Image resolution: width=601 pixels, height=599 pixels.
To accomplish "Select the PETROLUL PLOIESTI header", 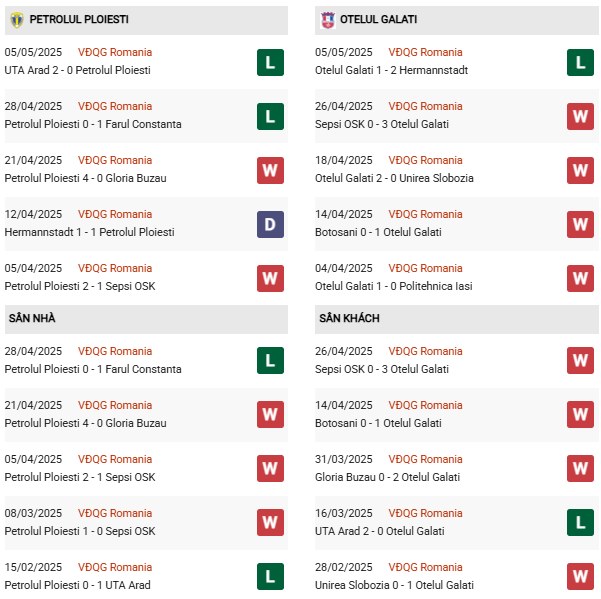I will pyautogui.click(x=146, y=20).
